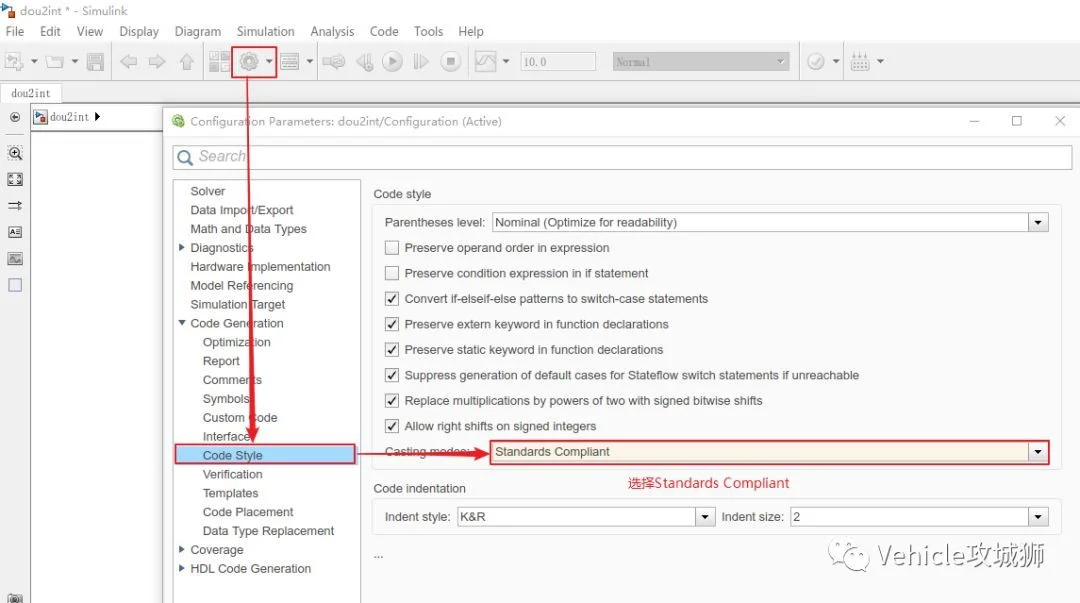Uncheck Preserve extern keyword in function declarations
Viewport: 1080px width, 603px height.
click(392, 325)
